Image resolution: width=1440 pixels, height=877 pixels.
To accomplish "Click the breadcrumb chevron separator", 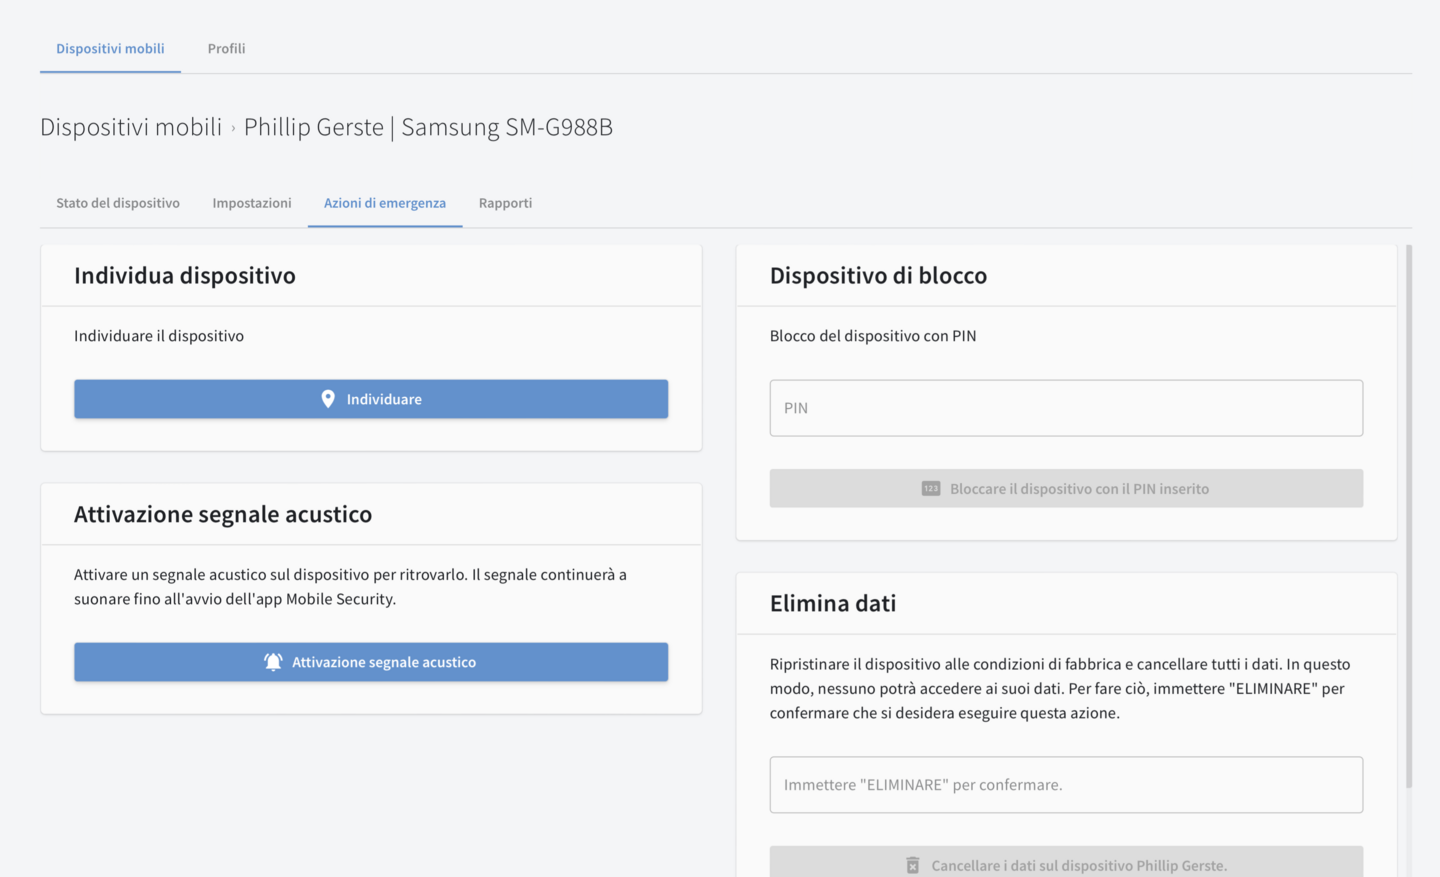I will click(x=233, y=128).
